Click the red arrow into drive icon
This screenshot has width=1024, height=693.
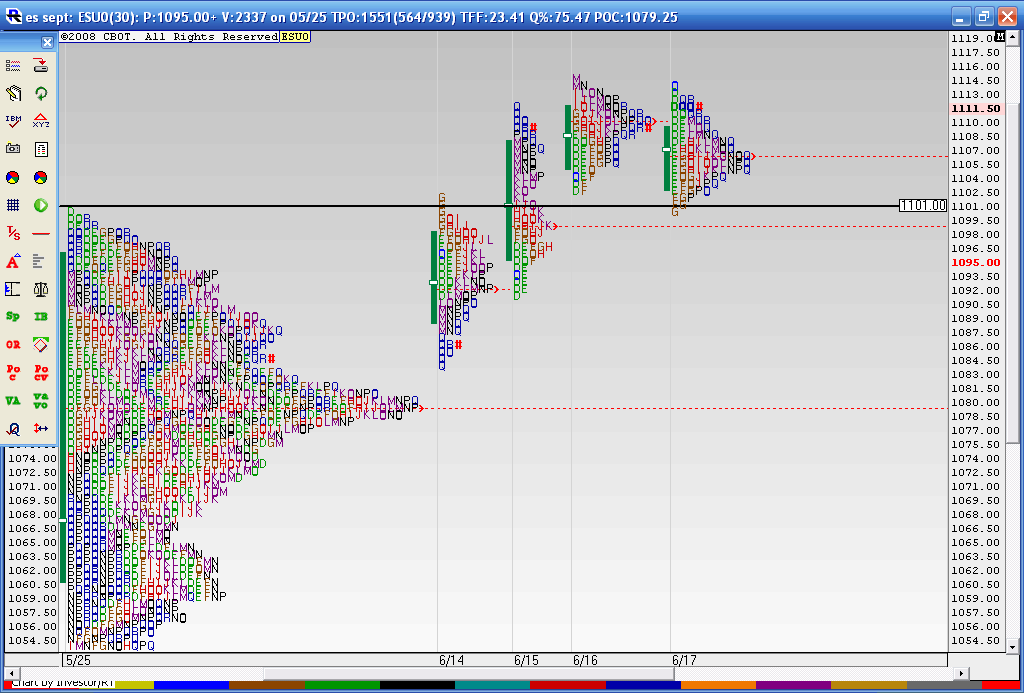[40, 65]
